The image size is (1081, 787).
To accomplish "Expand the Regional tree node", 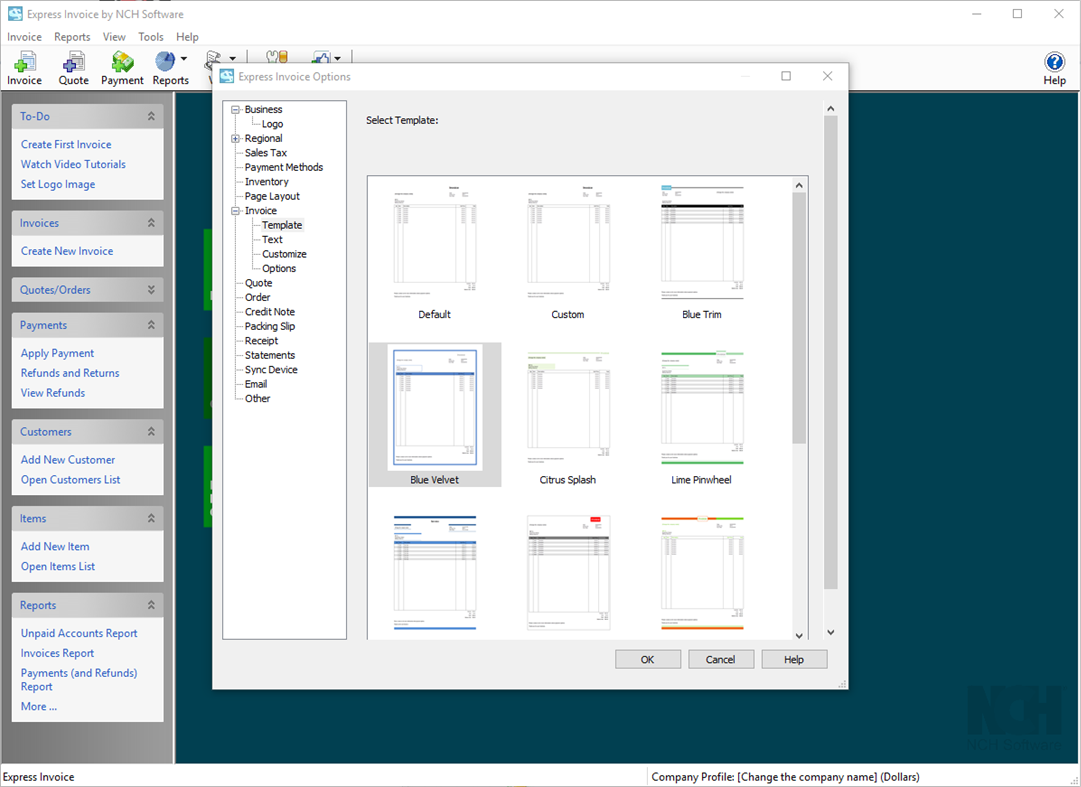I will (x=233, y=138).
